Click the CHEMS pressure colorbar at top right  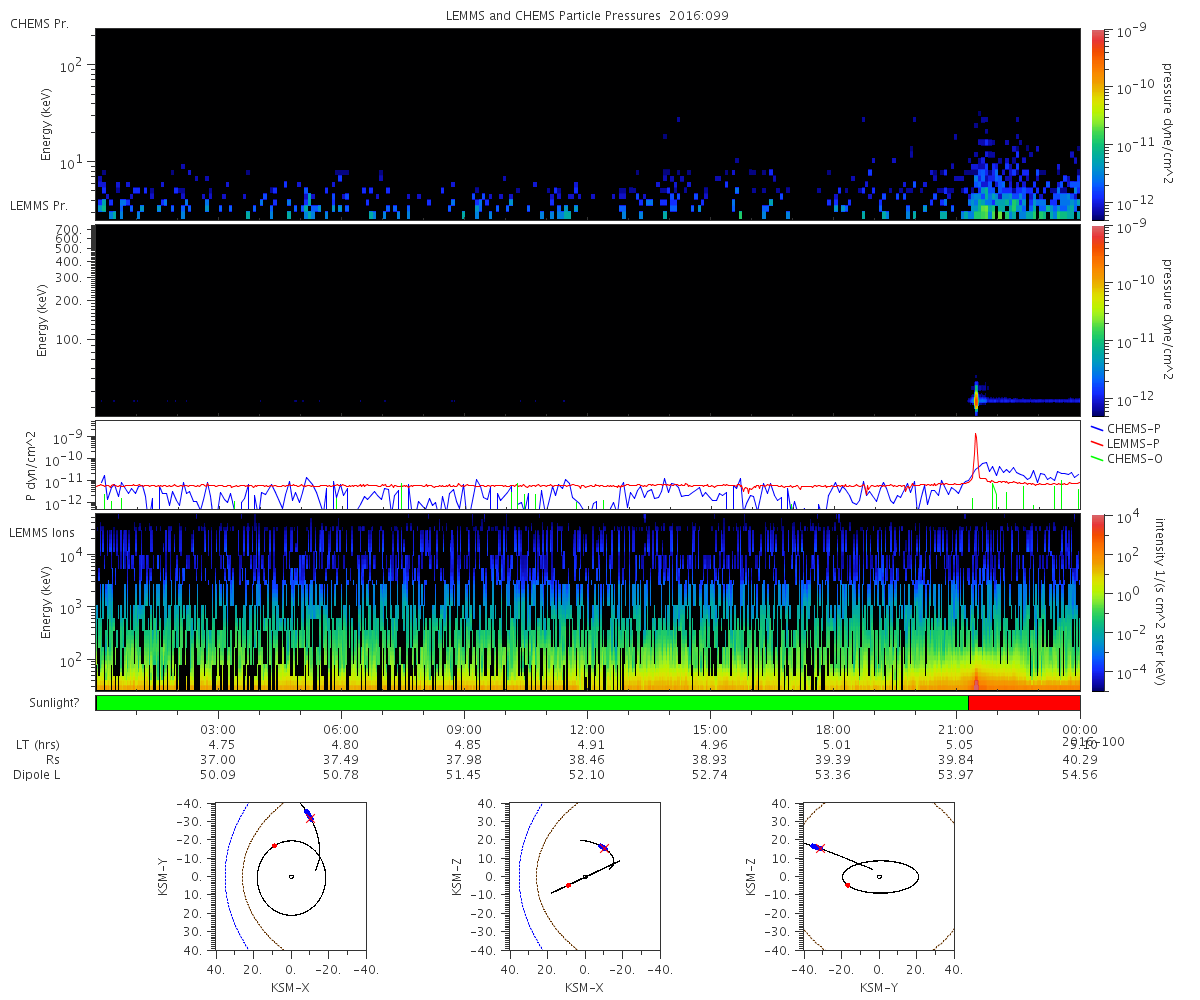click(x=1097, y=124)
